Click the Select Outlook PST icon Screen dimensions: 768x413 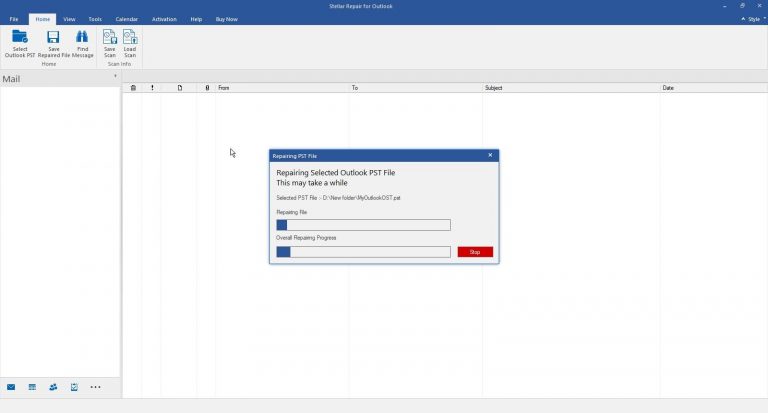20,37
